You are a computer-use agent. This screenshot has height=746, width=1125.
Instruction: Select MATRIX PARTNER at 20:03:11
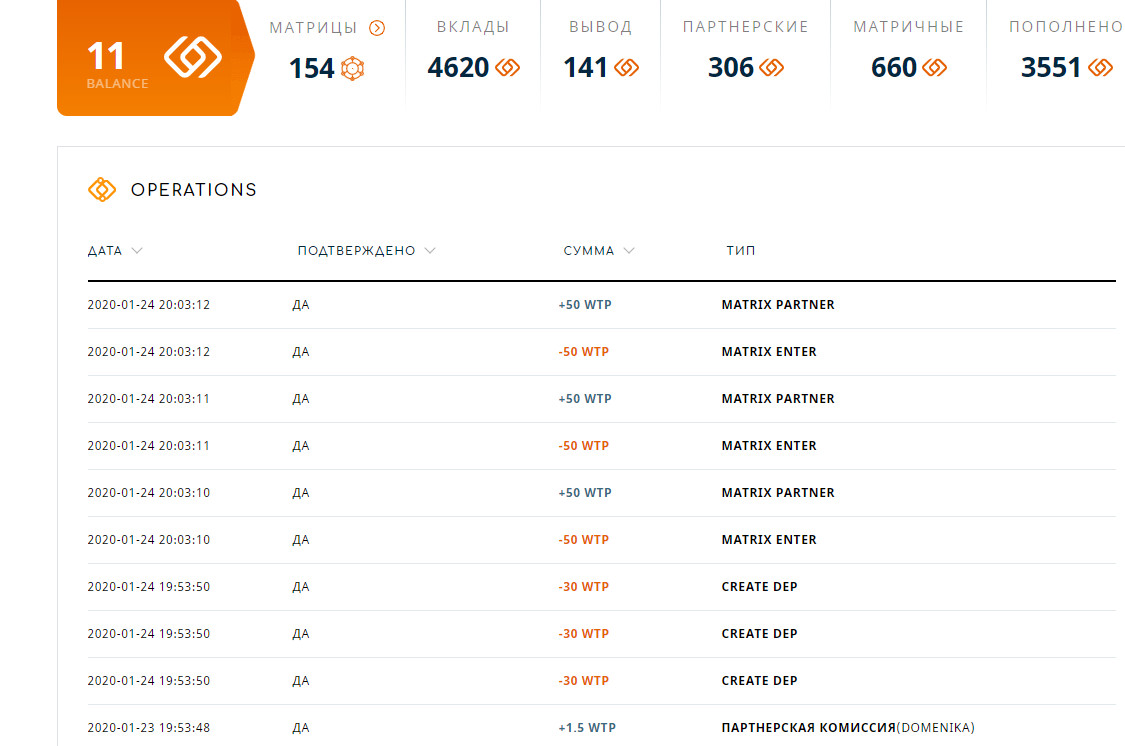pos(778,399)
